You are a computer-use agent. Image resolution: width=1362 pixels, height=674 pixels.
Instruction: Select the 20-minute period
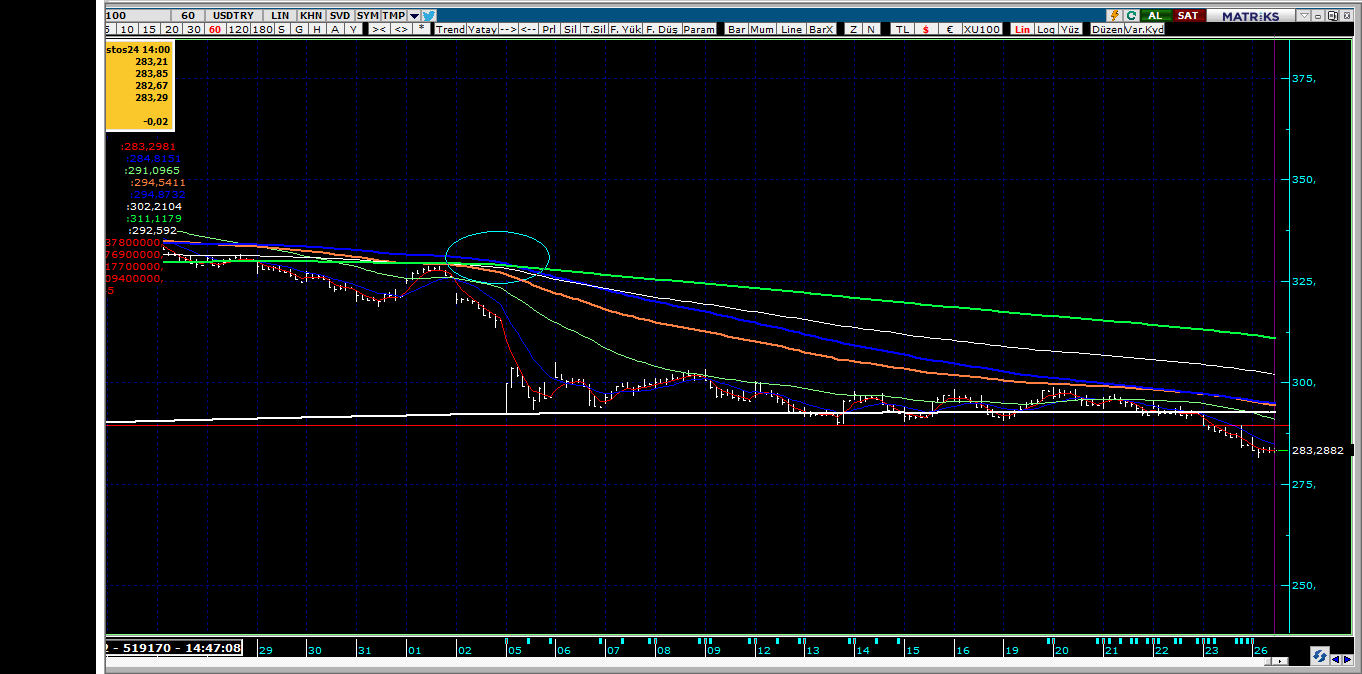[x=171, y=30]
